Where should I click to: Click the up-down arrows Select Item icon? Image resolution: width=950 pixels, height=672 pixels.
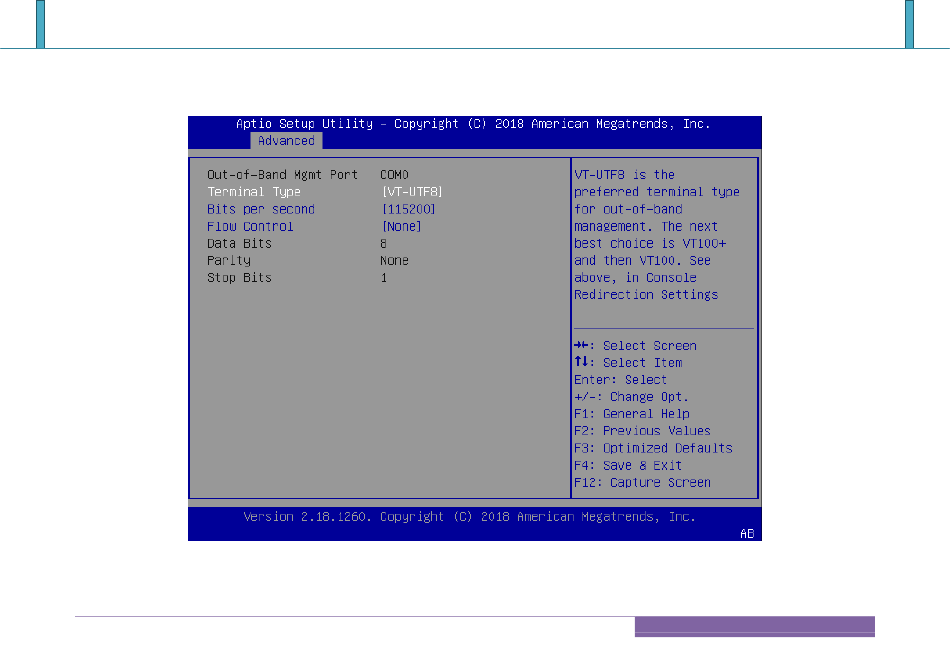(581, 362)
